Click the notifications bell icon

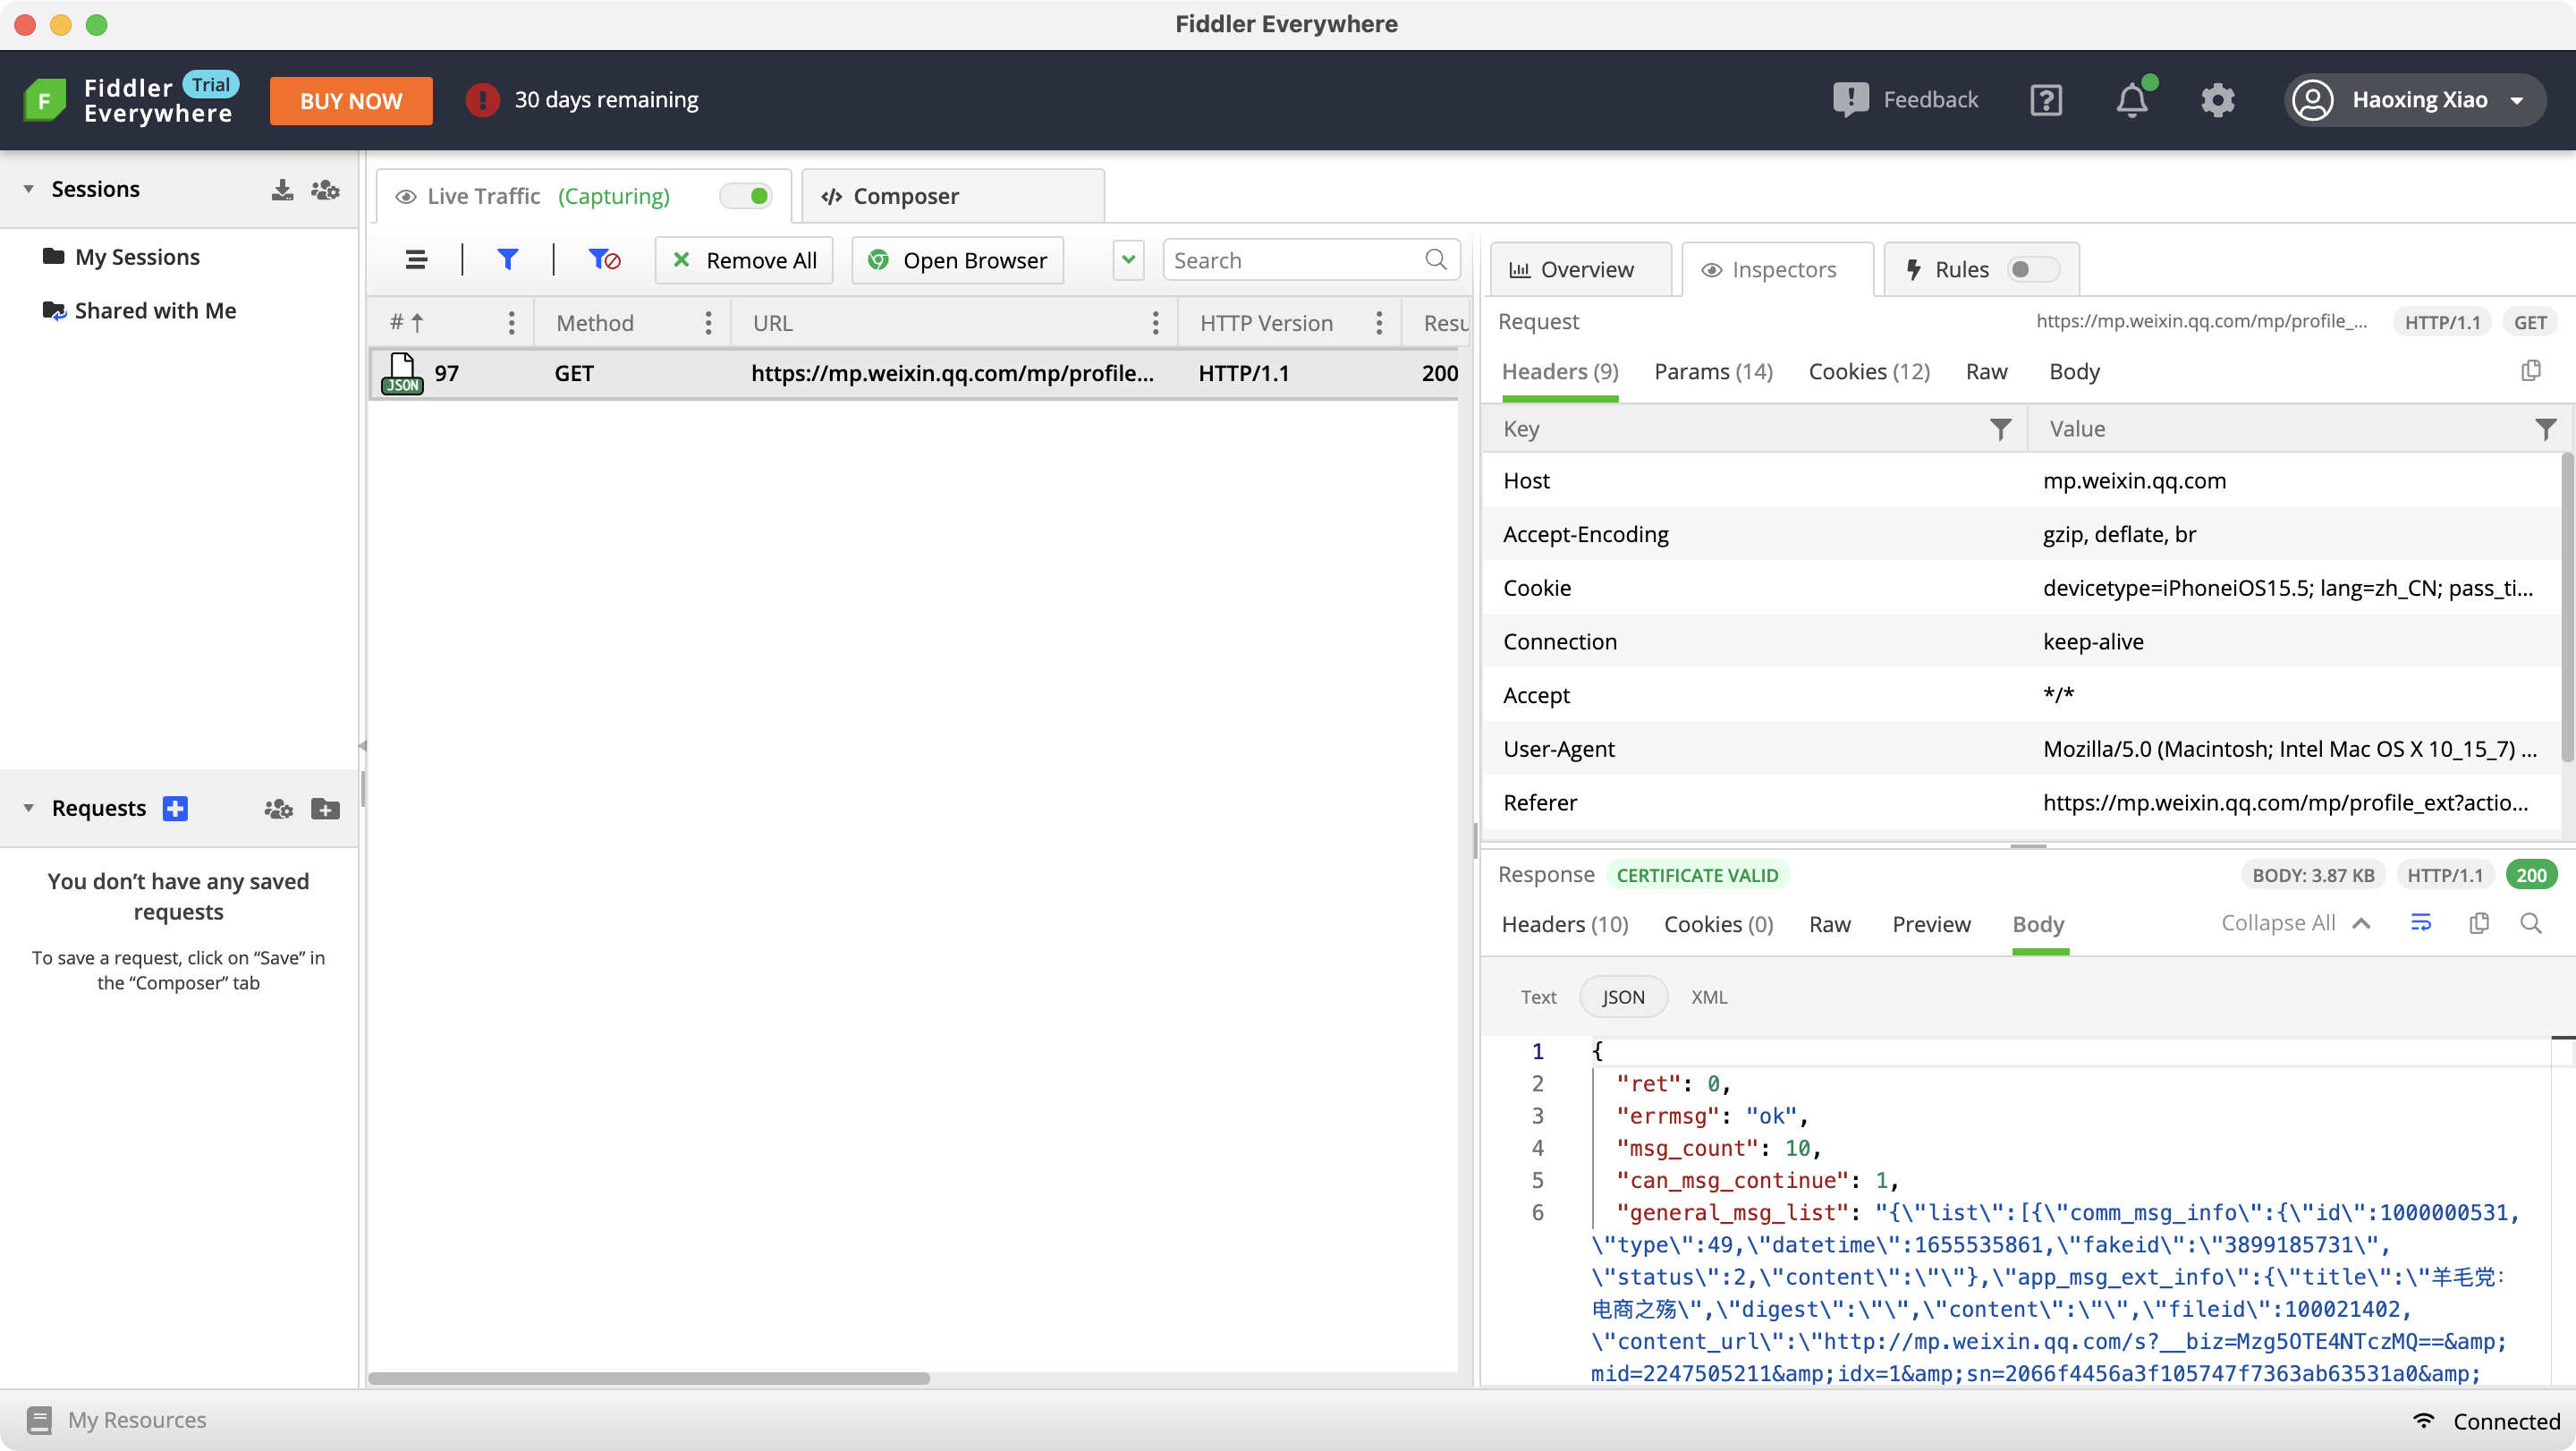pyautogui.click(x=2131, y=100)
